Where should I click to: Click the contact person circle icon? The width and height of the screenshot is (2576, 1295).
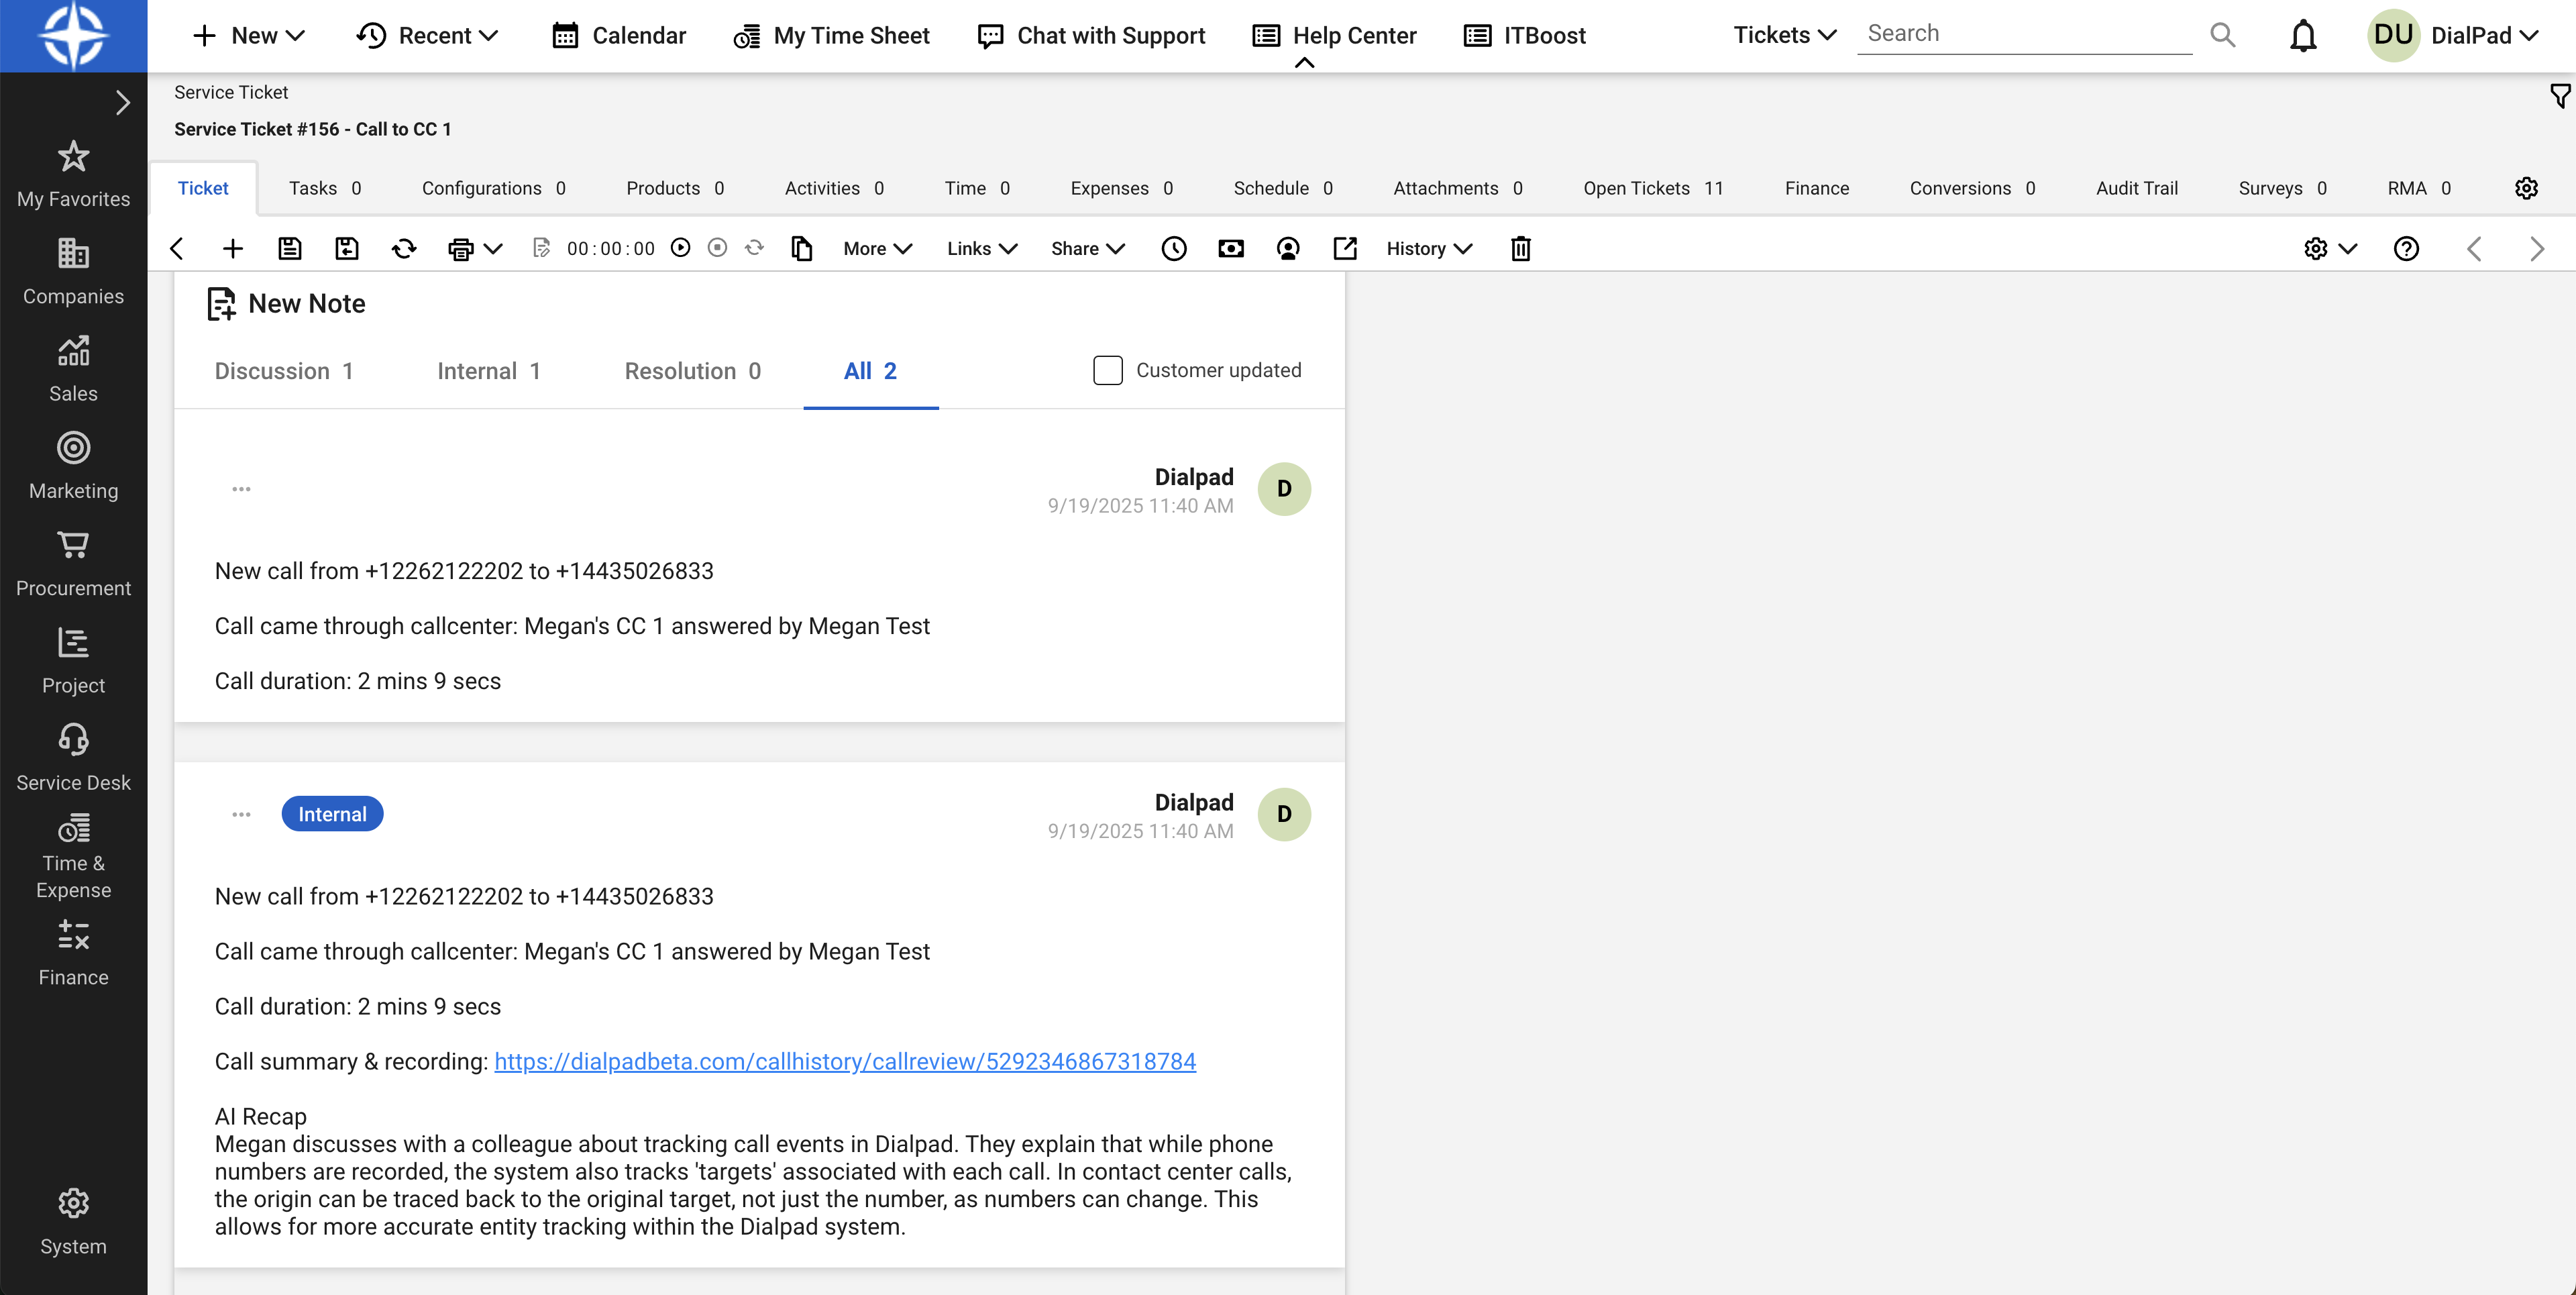[x=1288, y=248]
